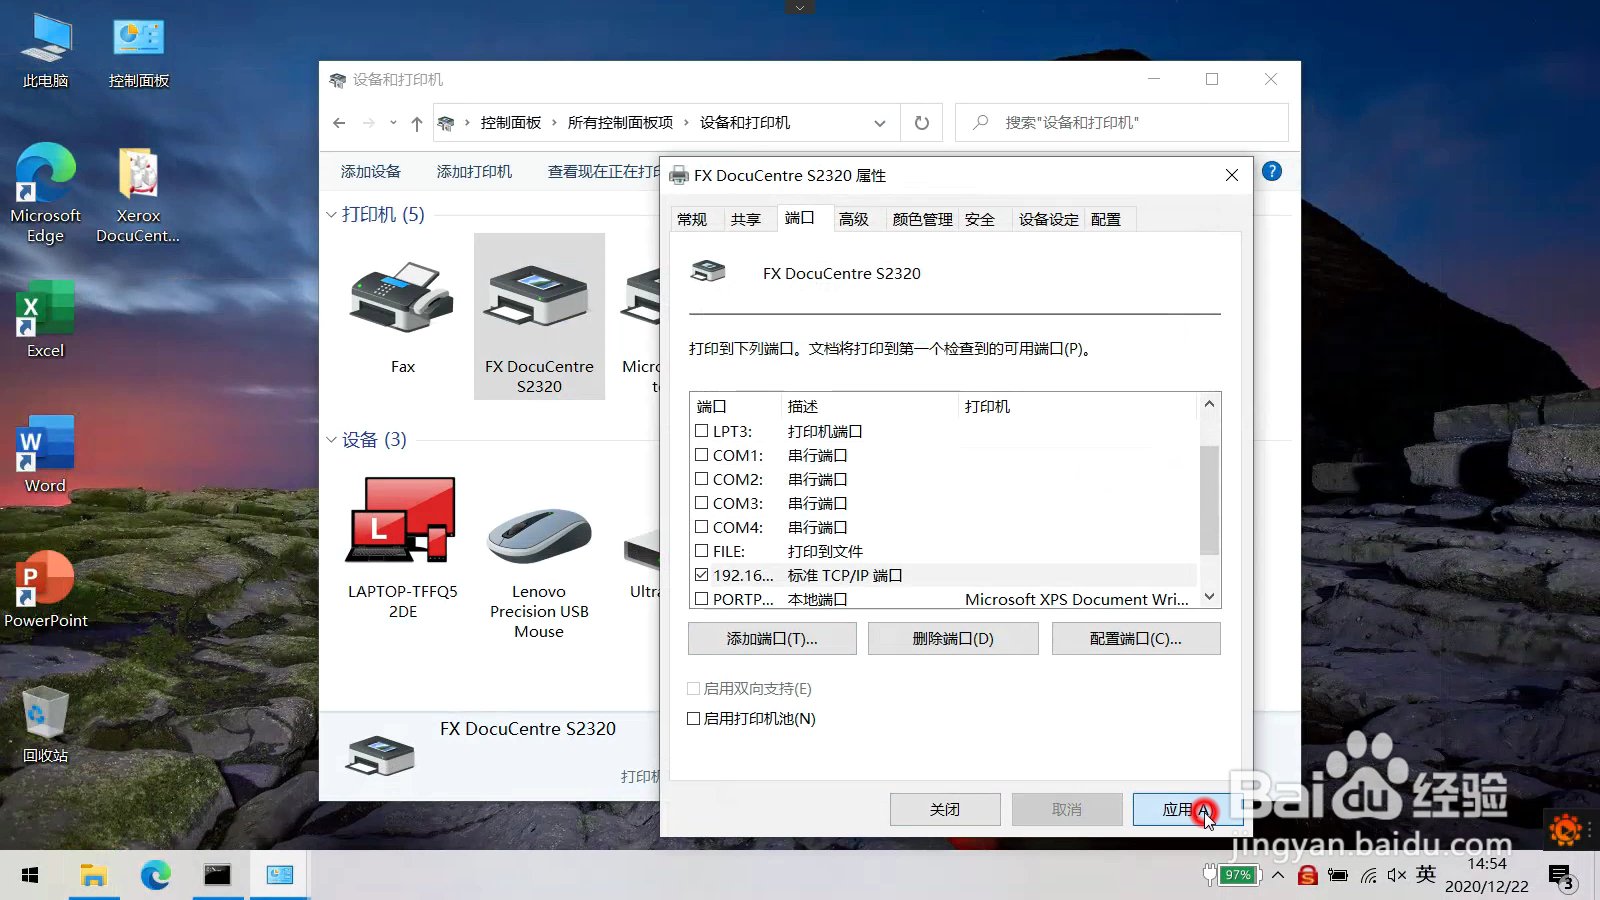
Task: Open File Explorer from the taskbar
Action: pyautogui.click(x=93, y=875)
